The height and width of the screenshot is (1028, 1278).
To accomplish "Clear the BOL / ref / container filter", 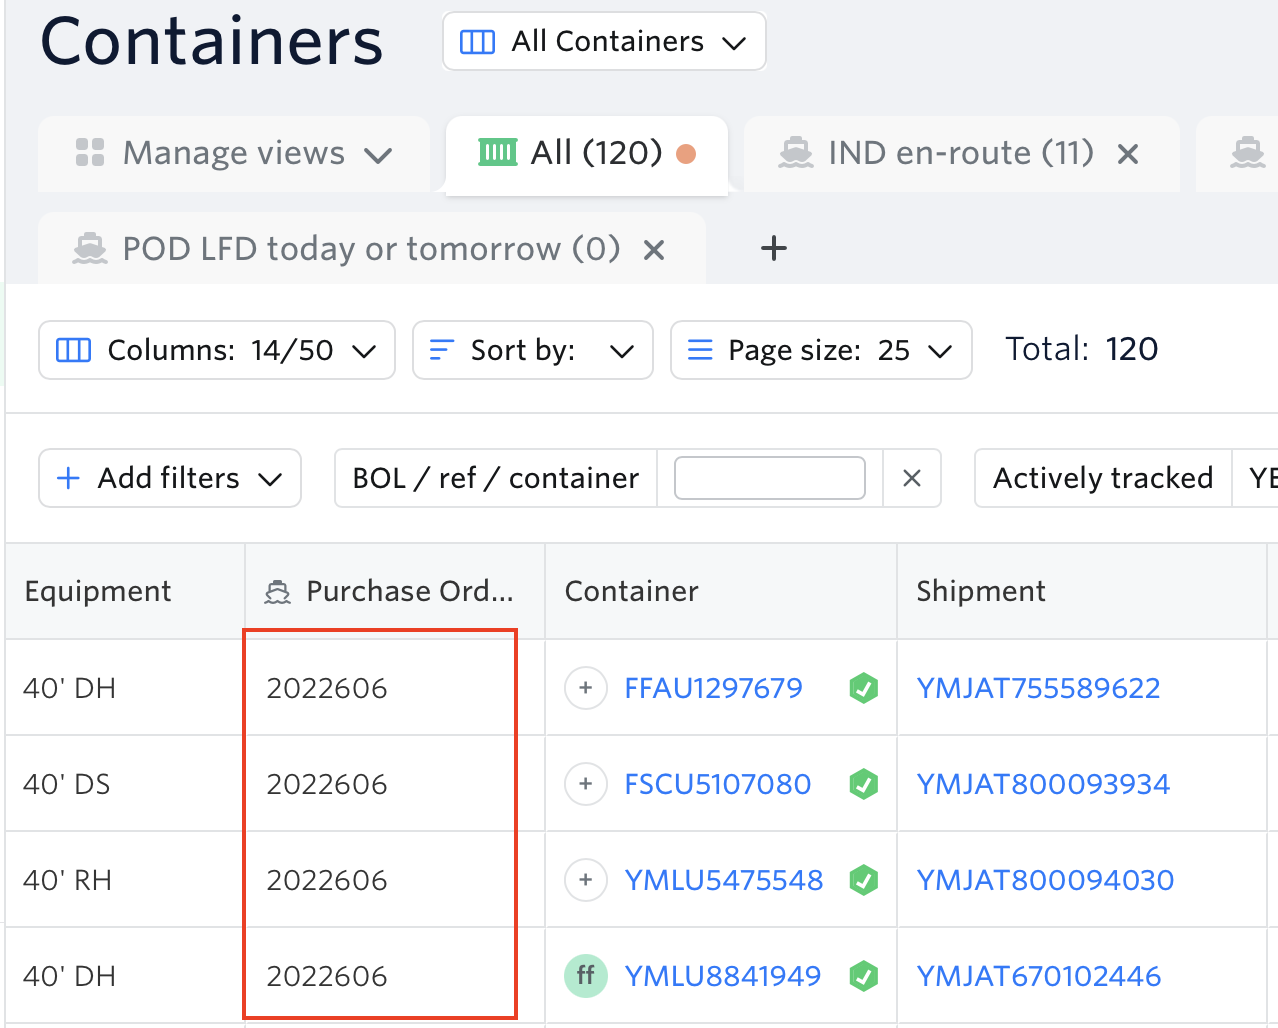I will point(911,478).
